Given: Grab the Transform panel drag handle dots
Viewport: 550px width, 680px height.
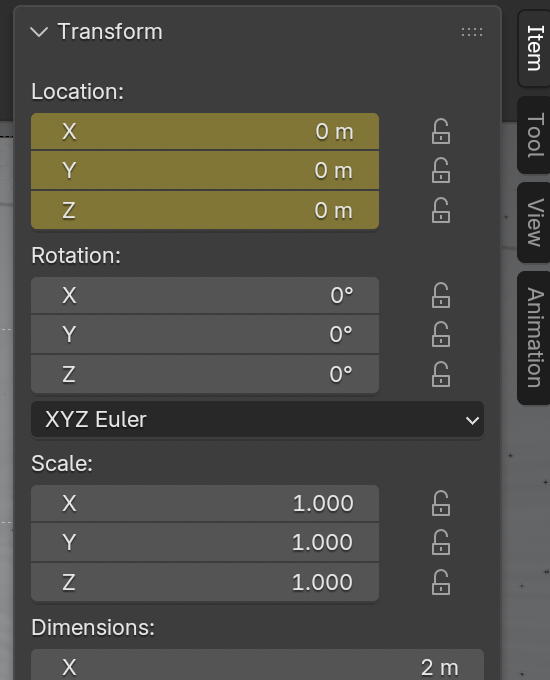Looking at the screenshot, I should [x=471, y=32].
